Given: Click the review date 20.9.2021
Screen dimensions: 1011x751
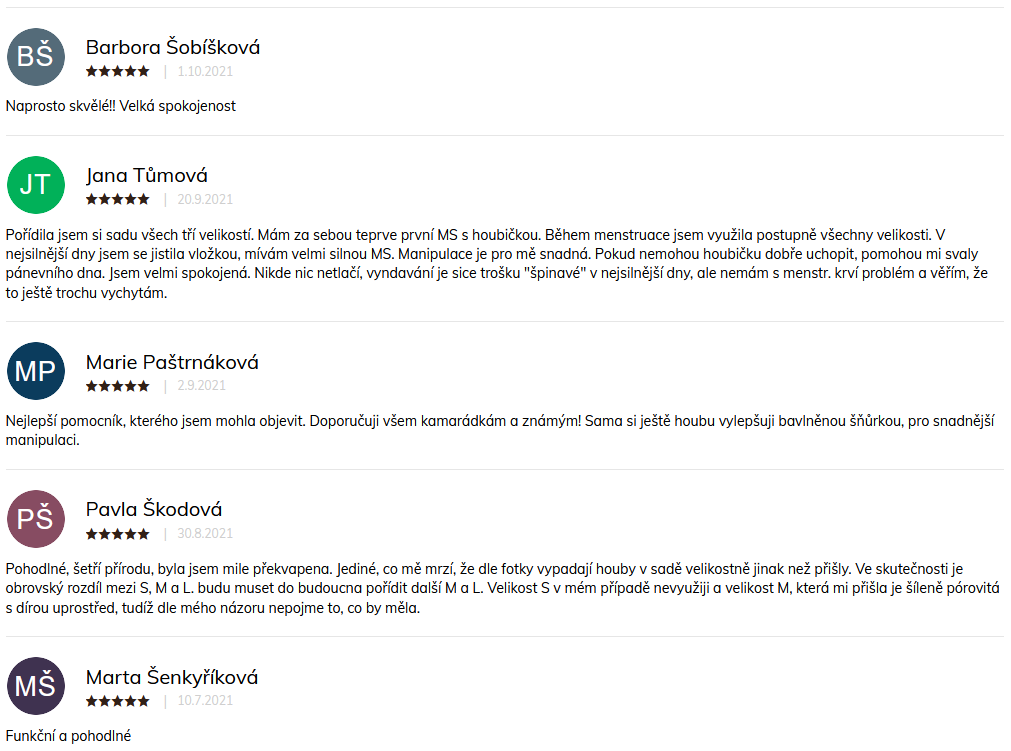Looking at the screenshot, I should tap(205, 199).
